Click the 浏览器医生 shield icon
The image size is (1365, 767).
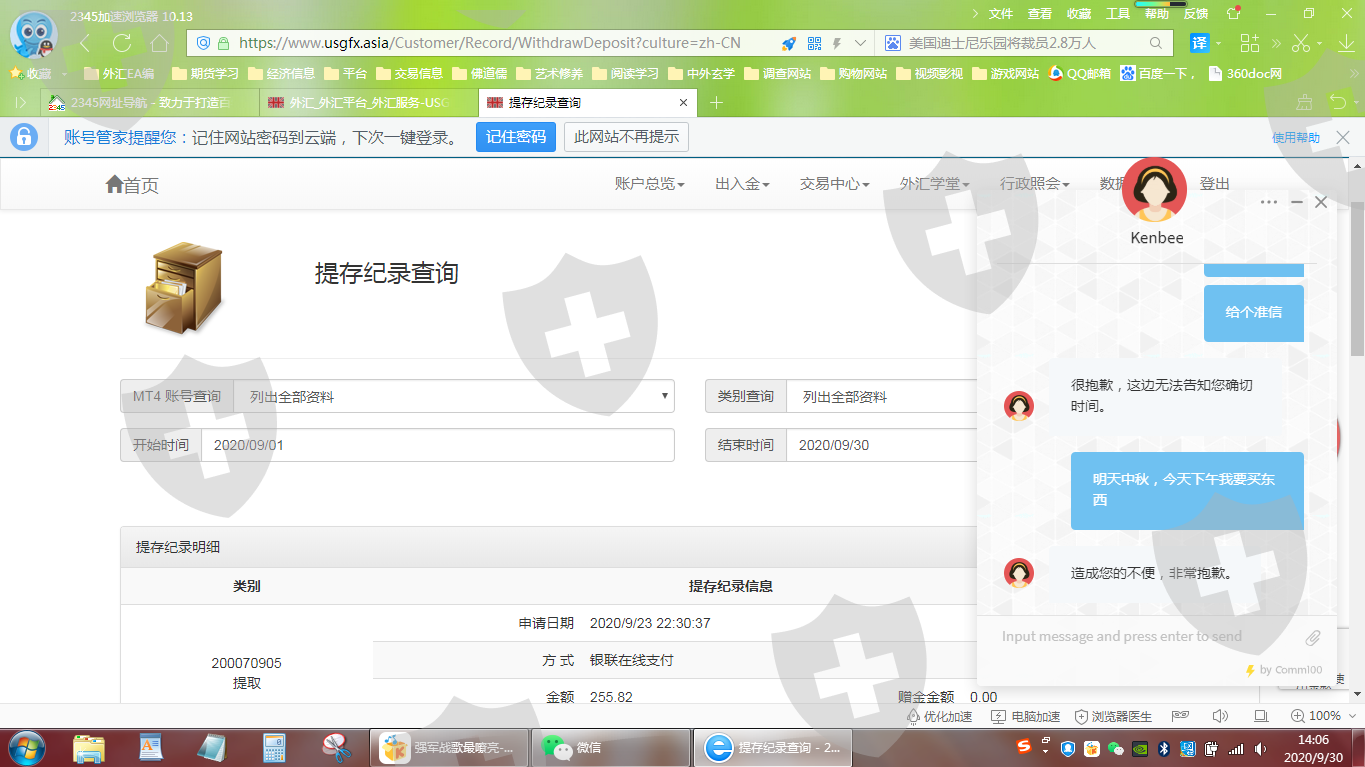pyautogui.click(x=1081, y=716)
